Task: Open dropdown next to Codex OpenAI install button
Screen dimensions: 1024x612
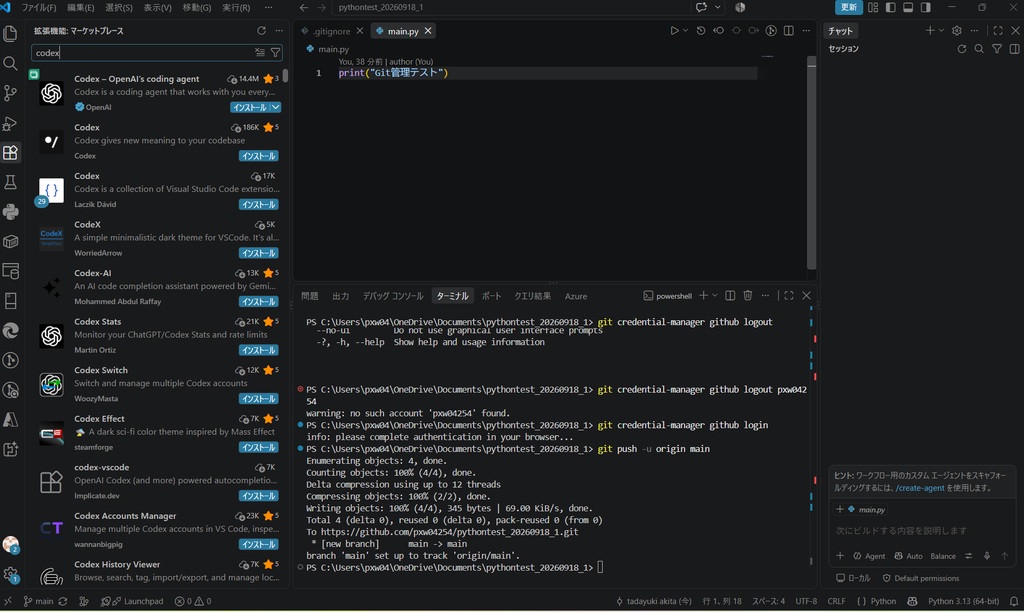Action: click(x=276, y=107)
